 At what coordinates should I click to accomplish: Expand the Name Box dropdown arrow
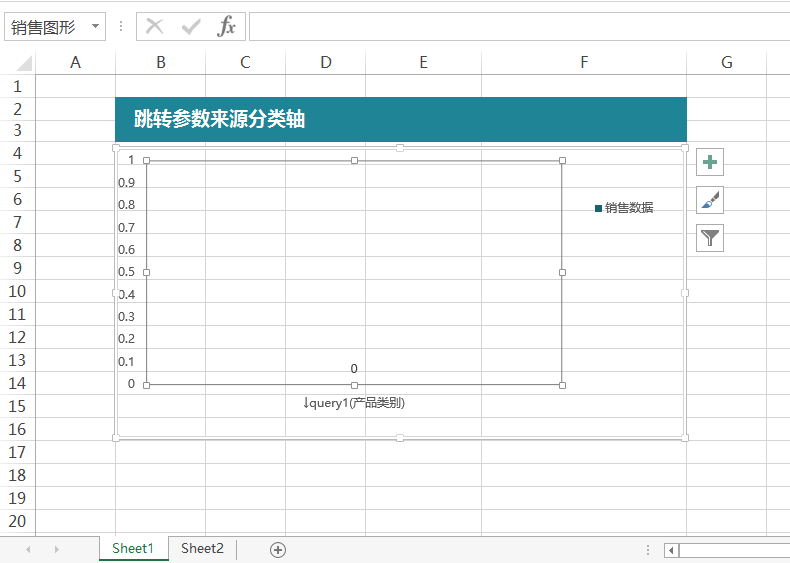95,26
